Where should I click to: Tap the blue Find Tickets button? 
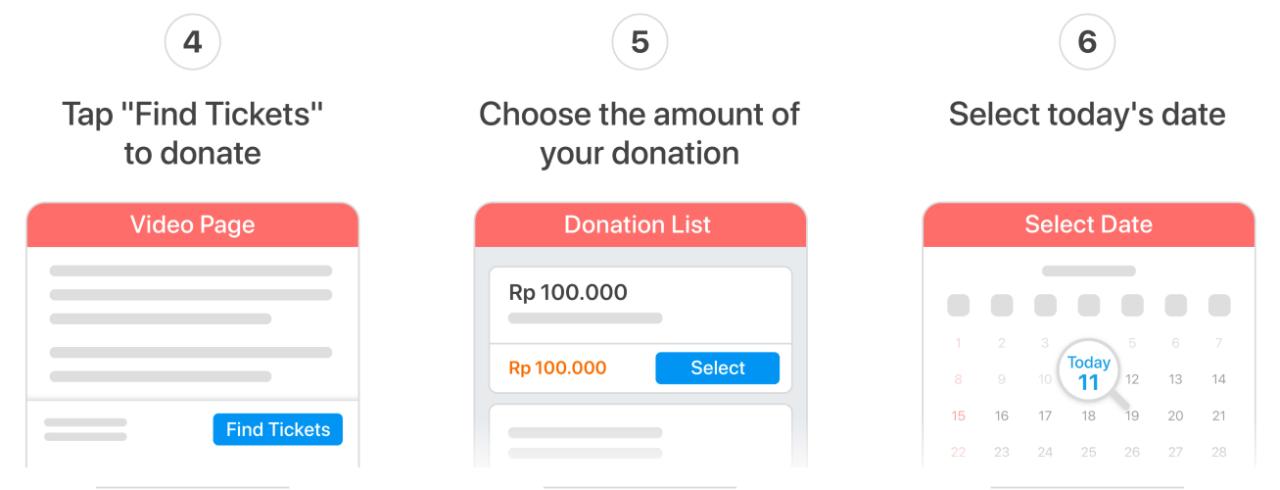coord(277,429)
